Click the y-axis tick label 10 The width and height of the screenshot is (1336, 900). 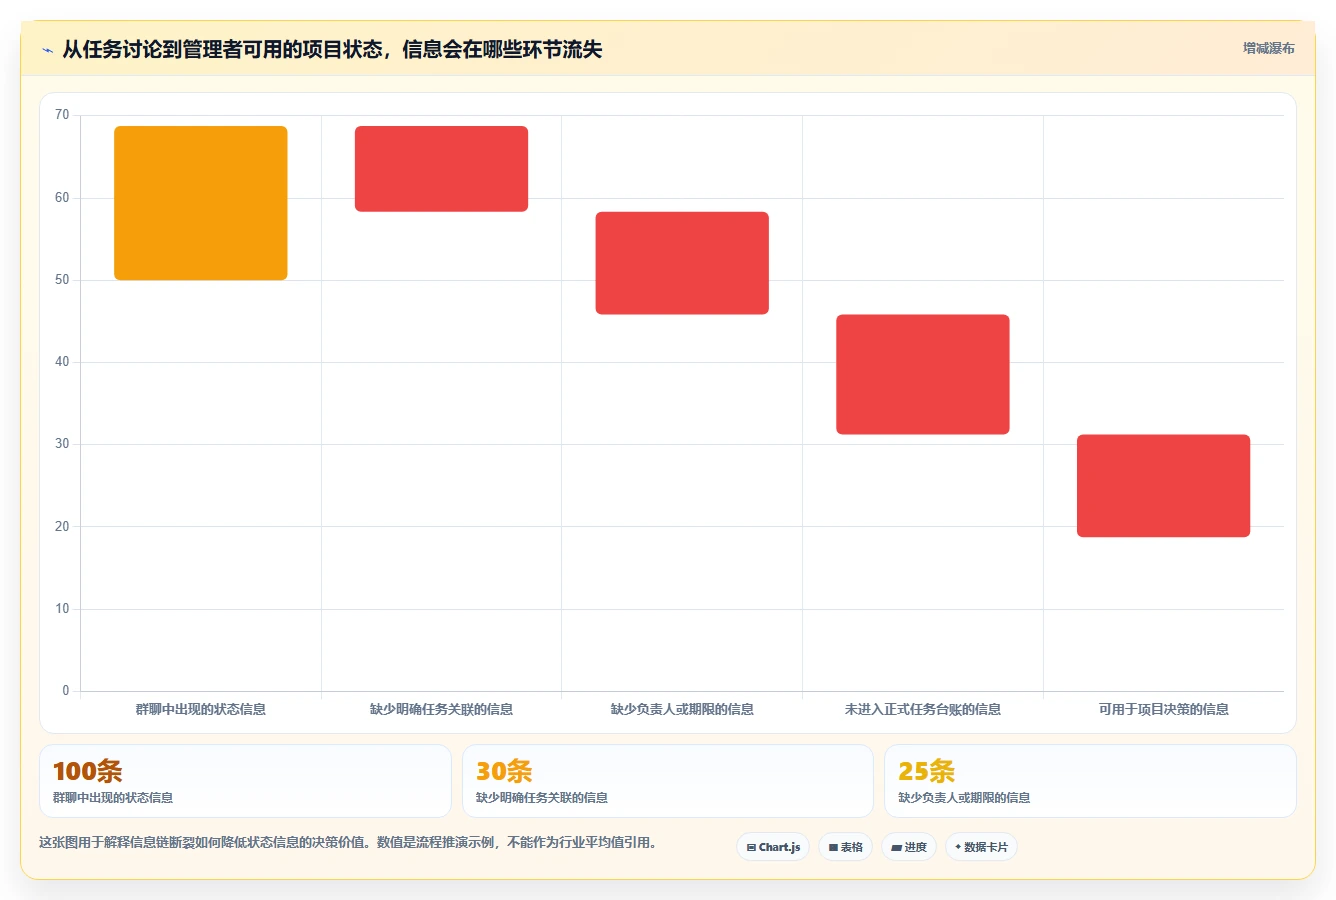[62, 609]
